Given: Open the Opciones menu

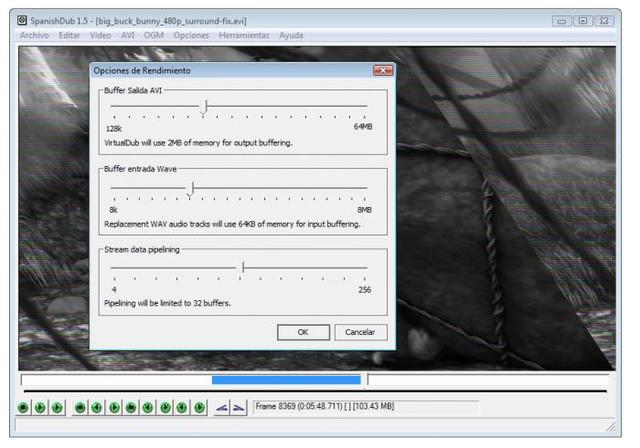Looking at the screenshot, I should 191,35.
